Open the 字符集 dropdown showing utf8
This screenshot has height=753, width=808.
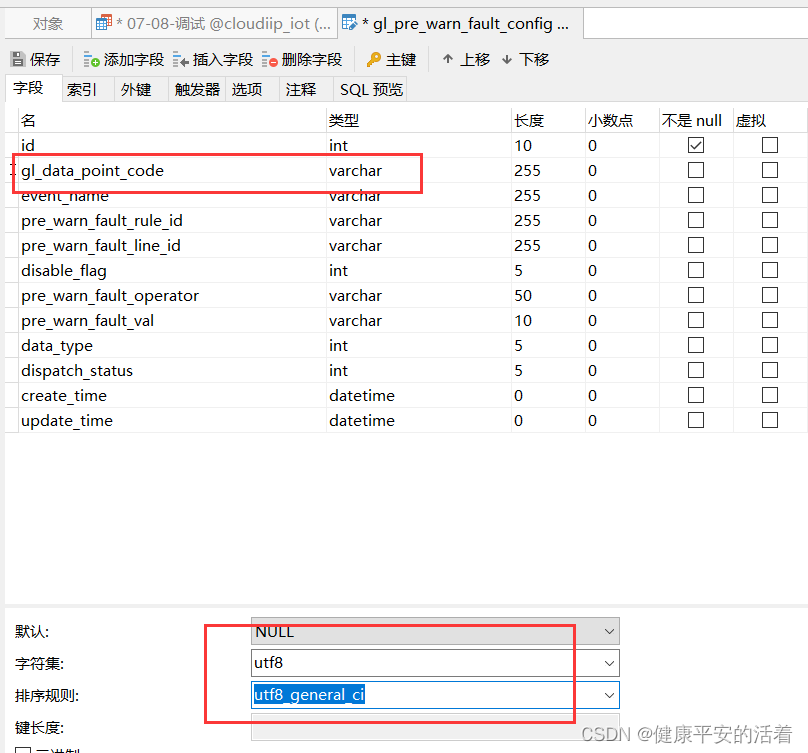(x=608, y=663)
